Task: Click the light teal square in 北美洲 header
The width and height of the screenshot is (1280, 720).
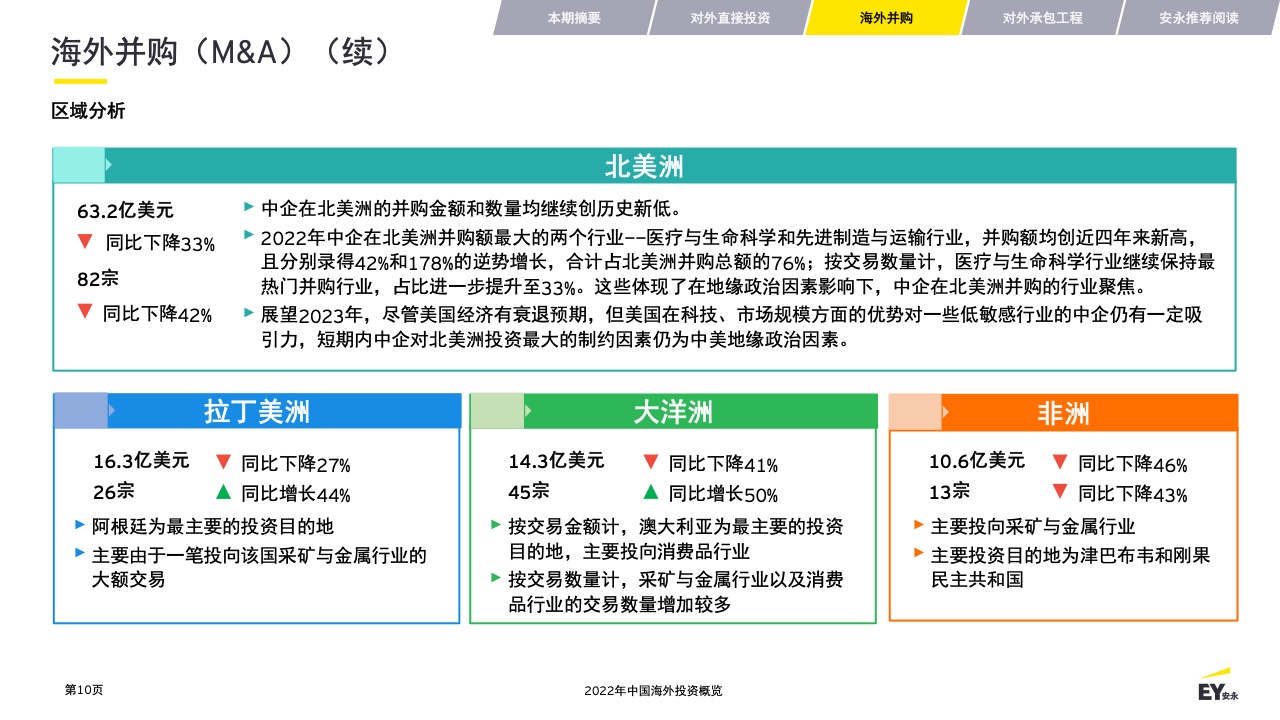Action: [79, 166]
